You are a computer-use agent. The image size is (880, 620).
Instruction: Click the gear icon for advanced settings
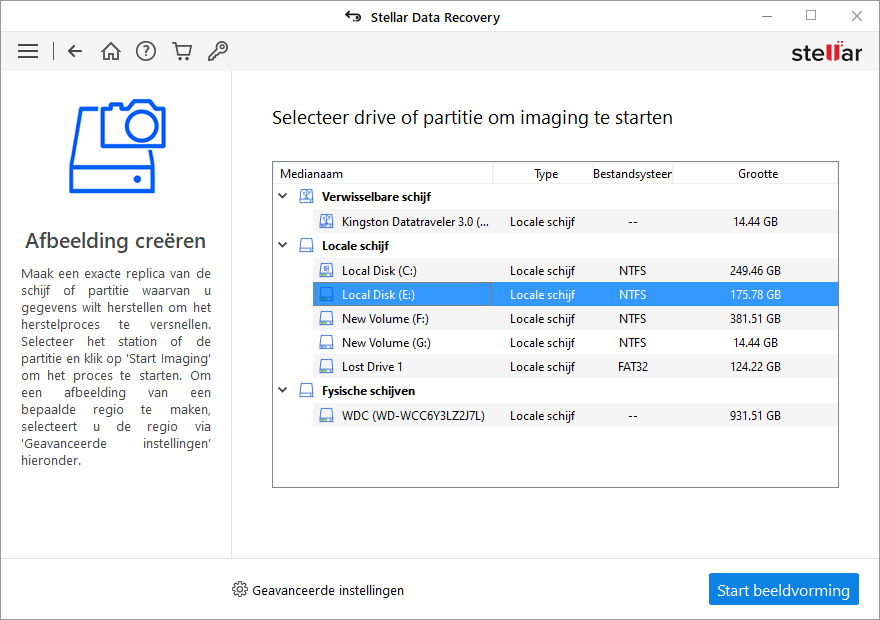(240, 589)
